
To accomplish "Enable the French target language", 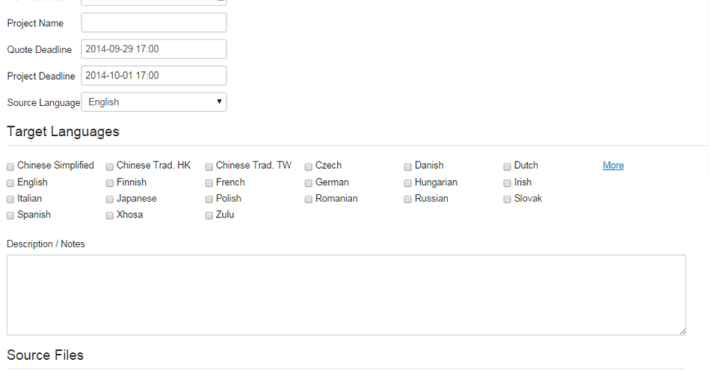I will (209, 183).
